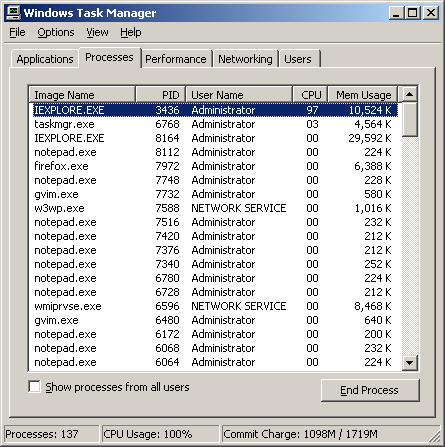This screenshot has width=445, height=447.
Task: Click the Task Manager title bar icon
Action: pos(13,13)
